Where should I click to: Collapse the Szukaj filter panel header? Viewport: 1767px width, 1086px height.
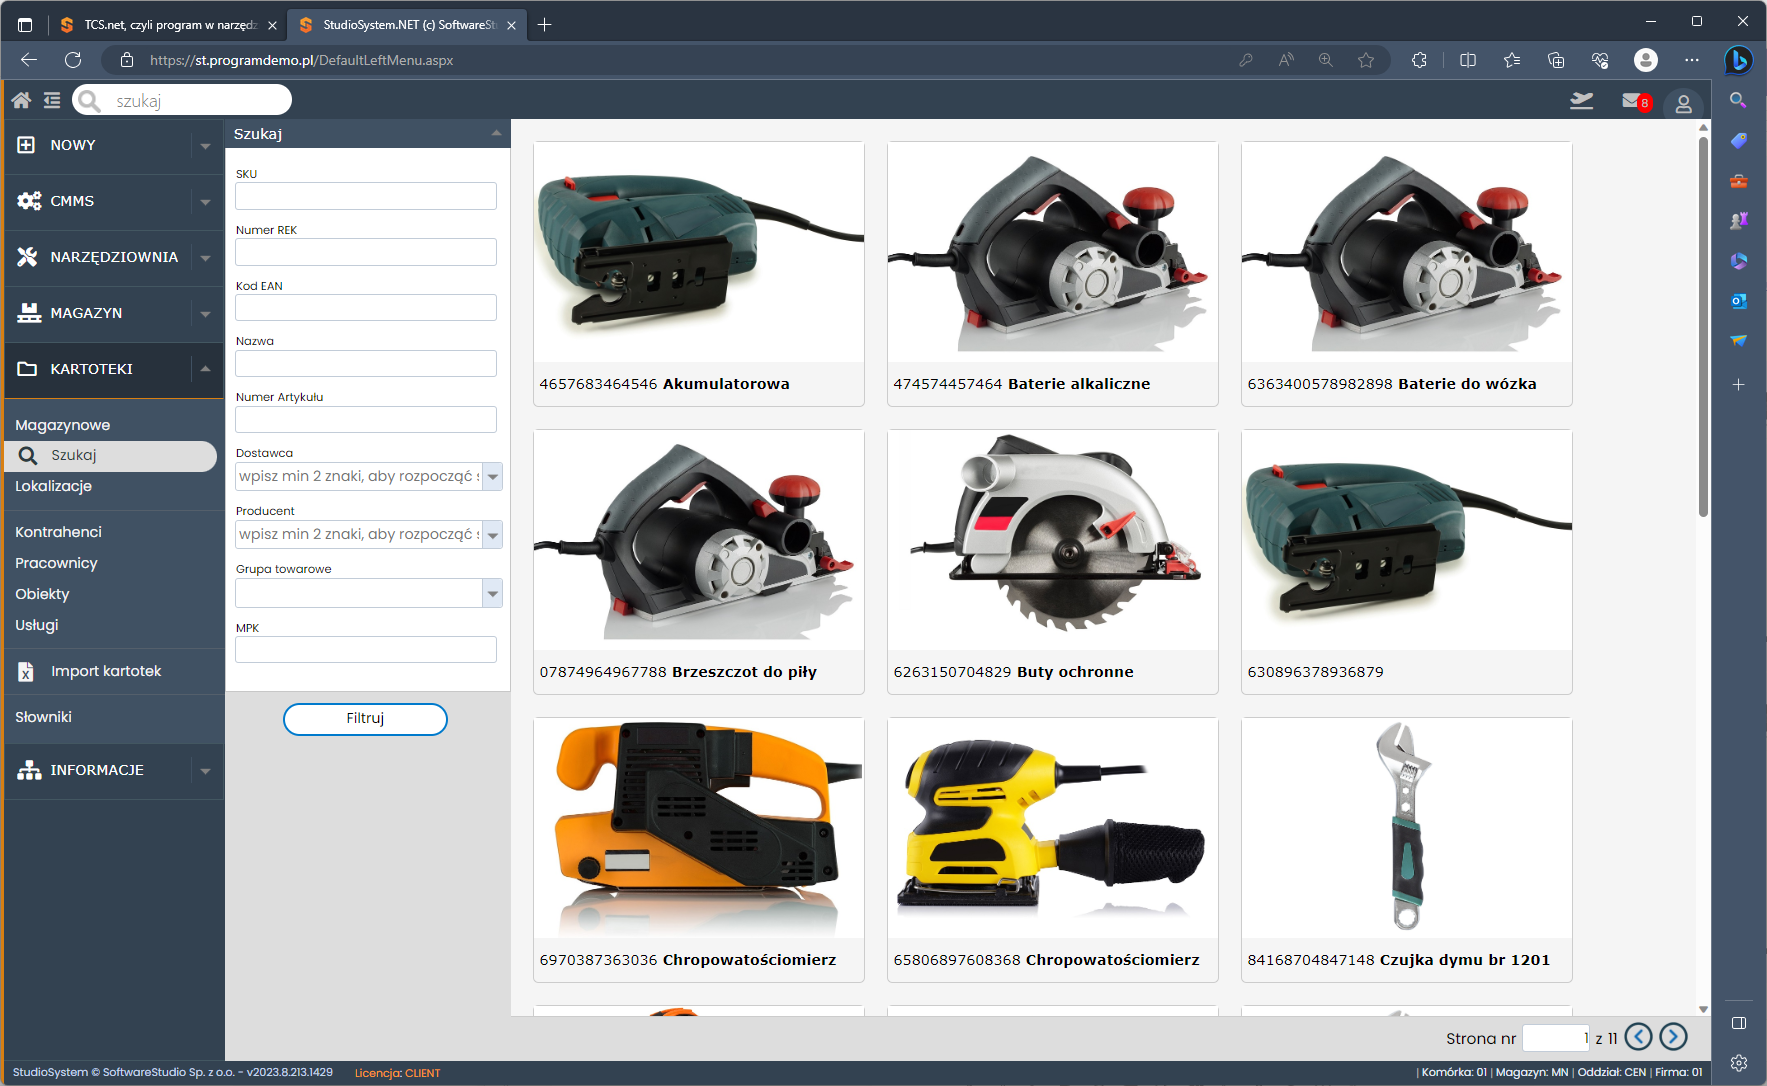tap(496, 134)
